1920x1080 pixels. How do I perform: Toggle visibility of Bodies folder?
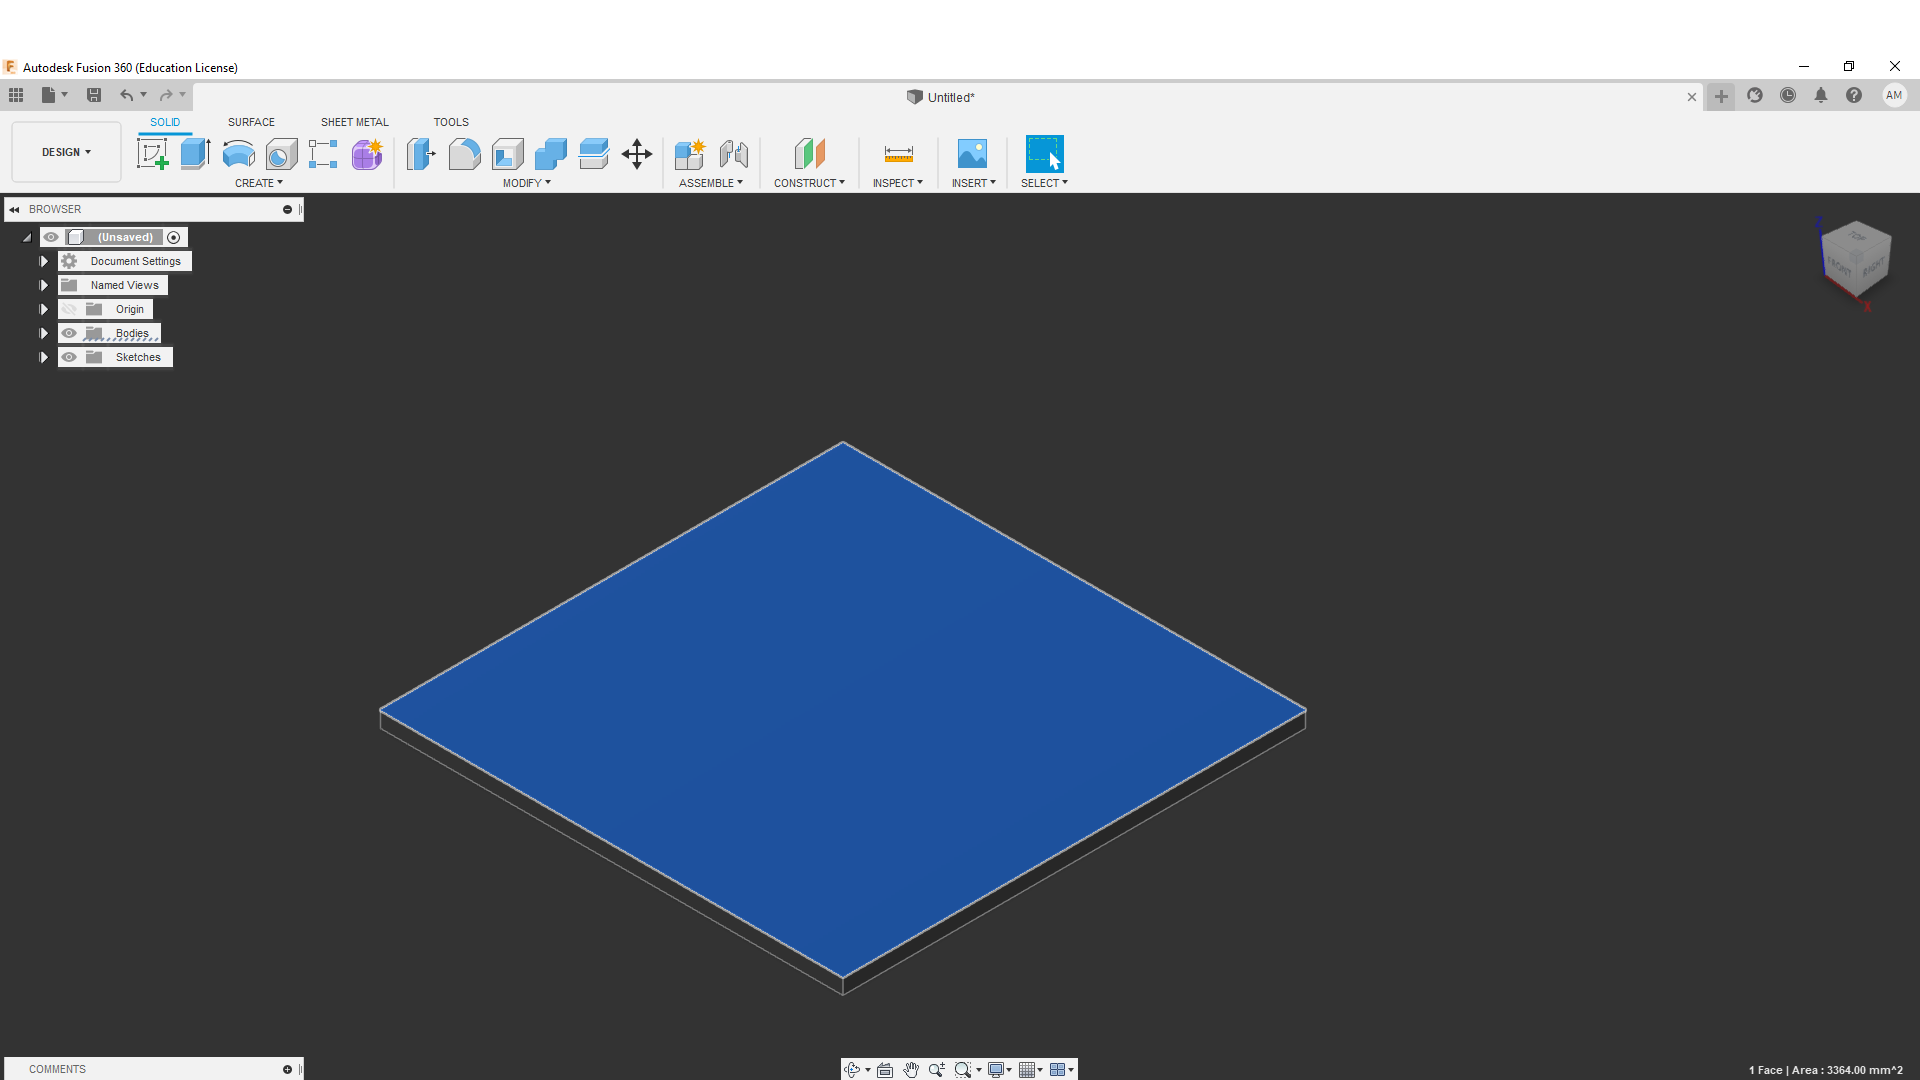click(x=69, y=333)
